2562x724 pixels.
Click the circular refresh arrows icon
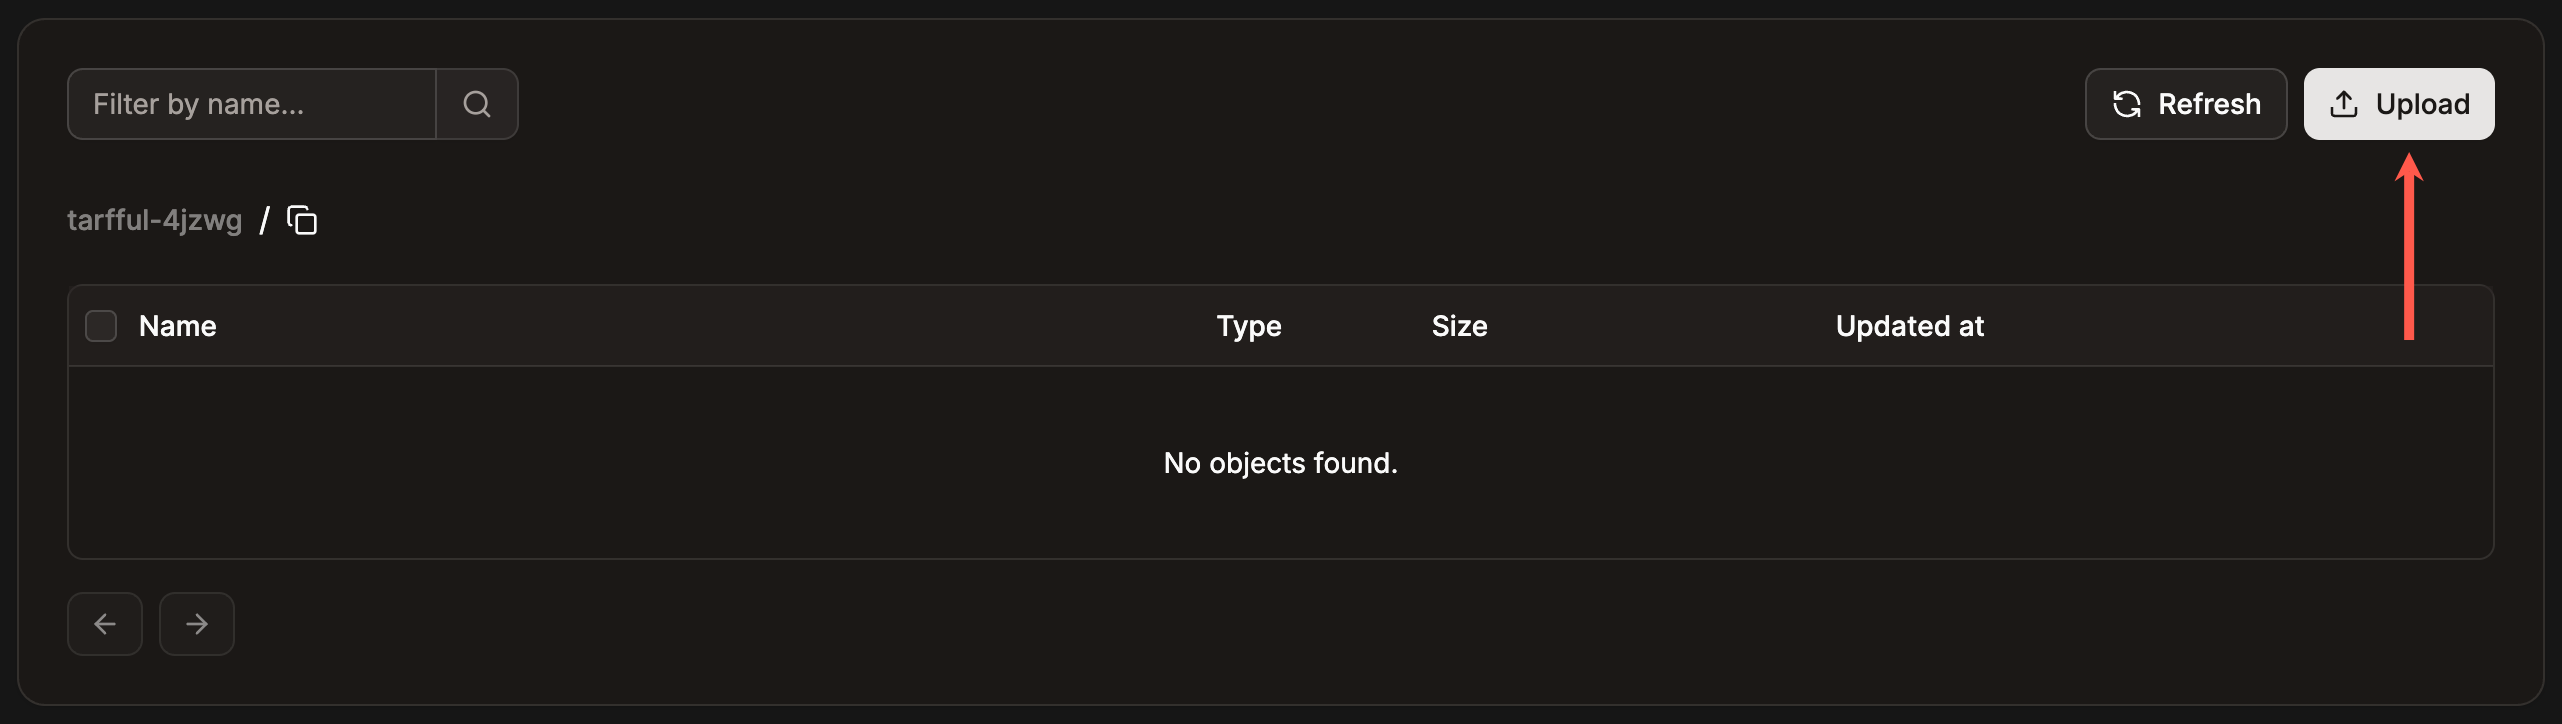2129,103
